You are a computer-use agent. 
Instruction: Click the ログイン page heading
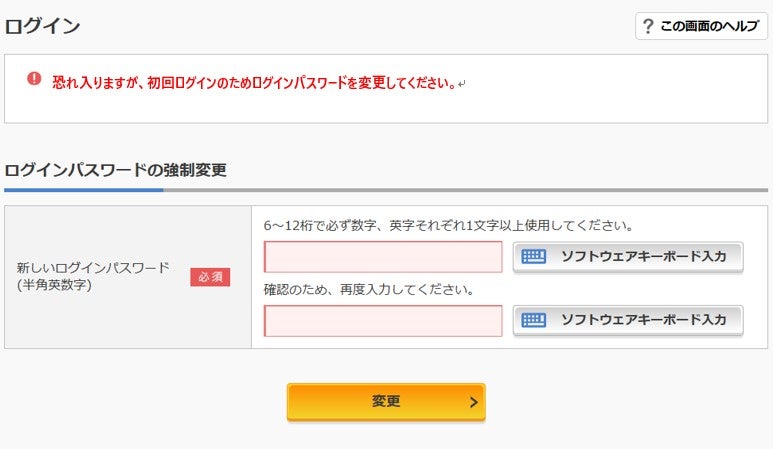click(x=42, y=27)
